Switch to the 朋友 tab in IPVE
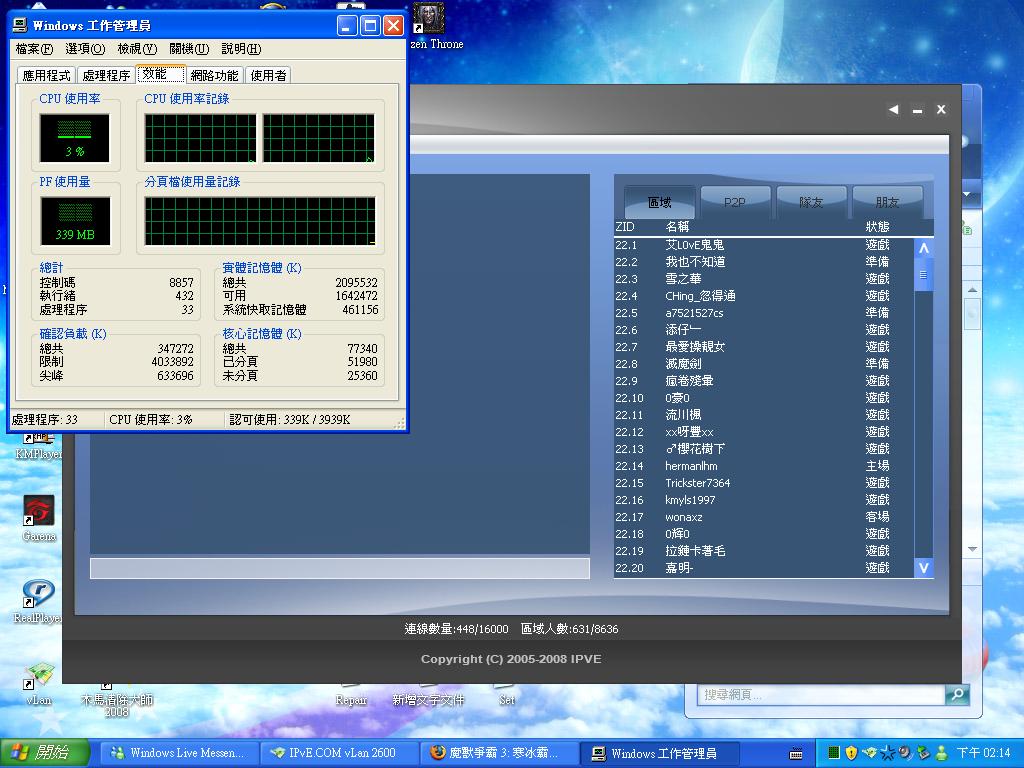Image resolution: width=1024 pixels, height=768 pixels. coord(887,202)
